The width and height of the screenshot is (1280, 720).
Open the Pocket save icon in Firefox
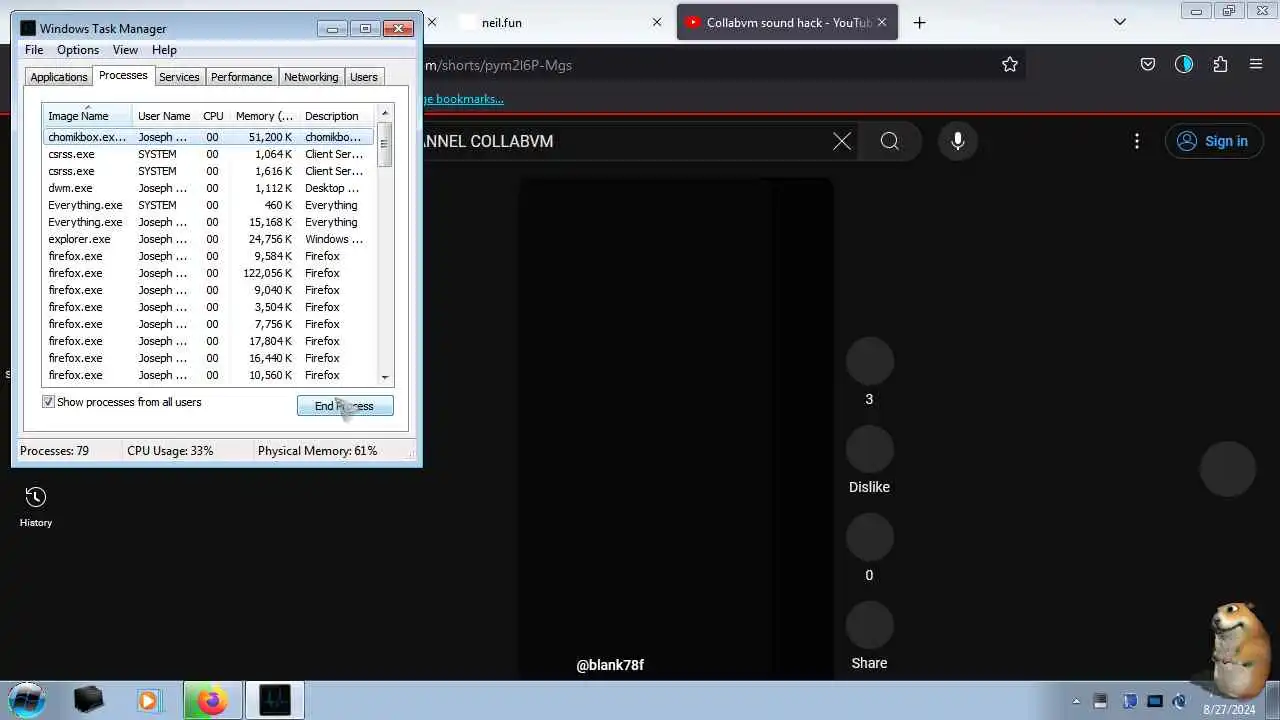pyautogui.click(x=1148, y=65)
